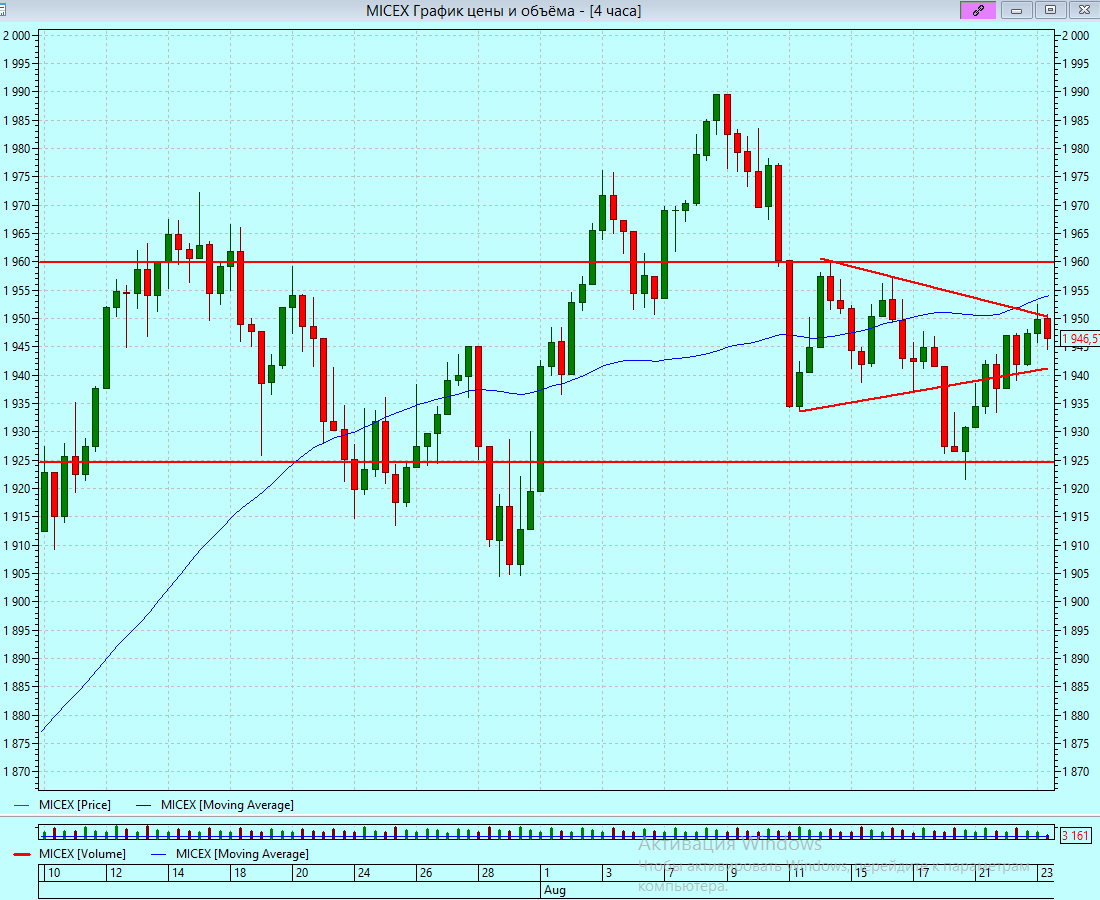Select the MICEX [Price] legend entry
The image size is (1100, 900).
coord(74,805)
